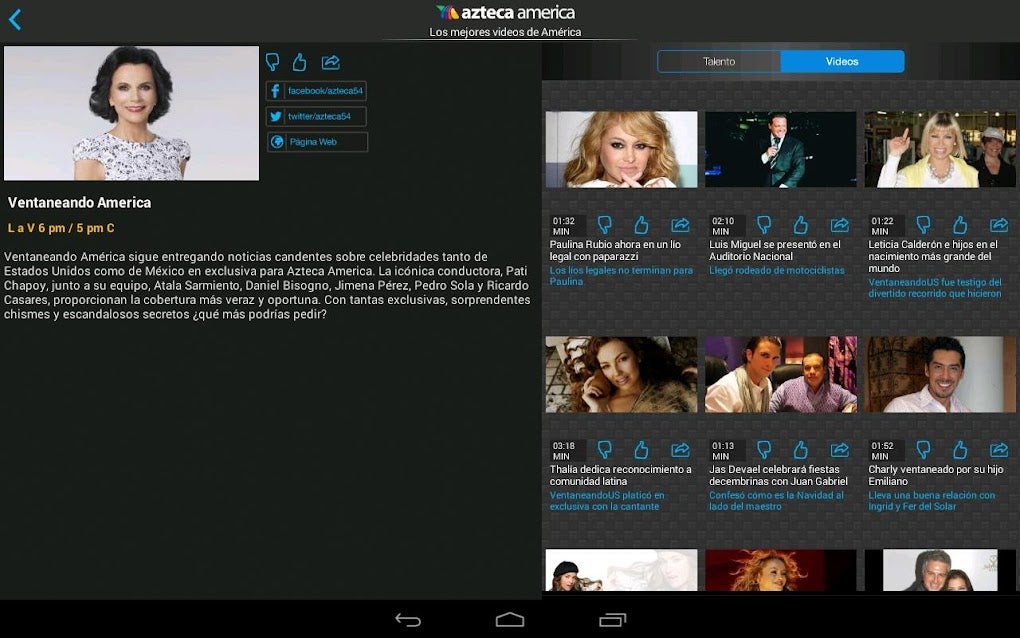Play the Luis Miguel video thumbnail
Screen dimensions: 1020x638
tap(781, 149)
